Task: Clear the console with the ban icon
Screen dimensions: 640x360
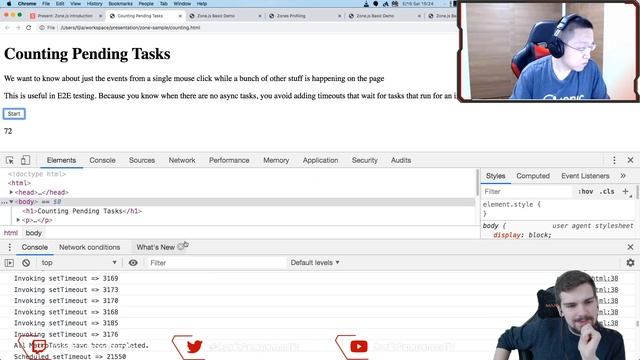Action: 26,263
